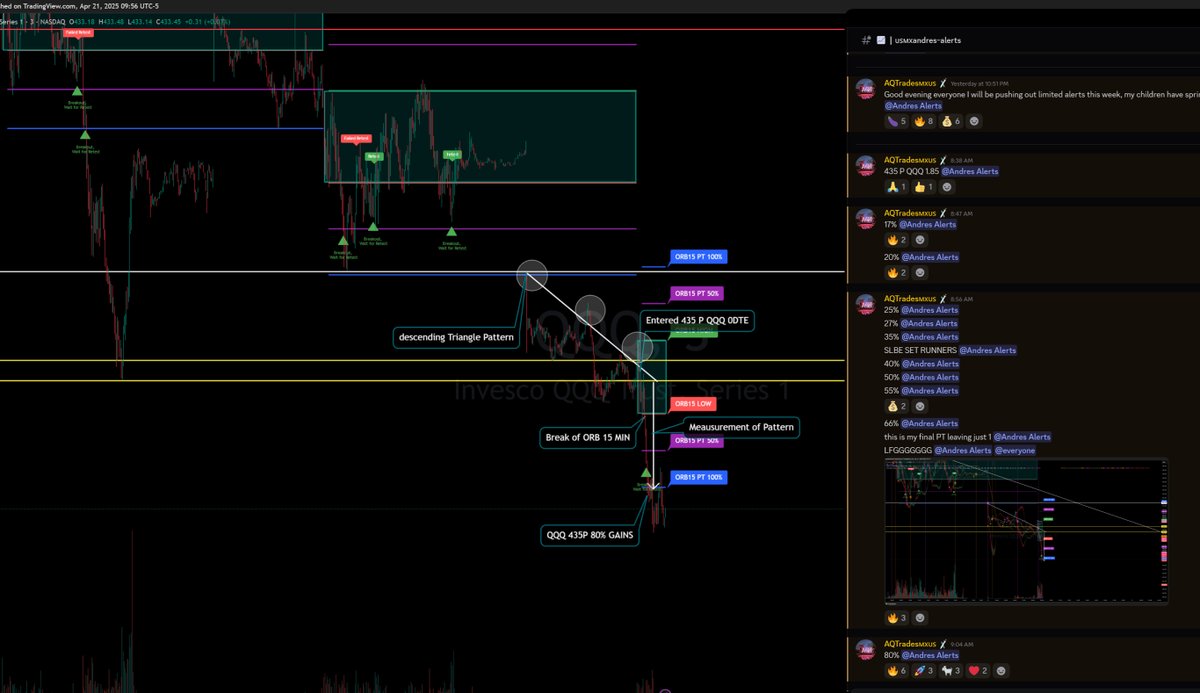Click the eggplant reaction with count 5
The image size is (1200, 693).
click(896, 121)
